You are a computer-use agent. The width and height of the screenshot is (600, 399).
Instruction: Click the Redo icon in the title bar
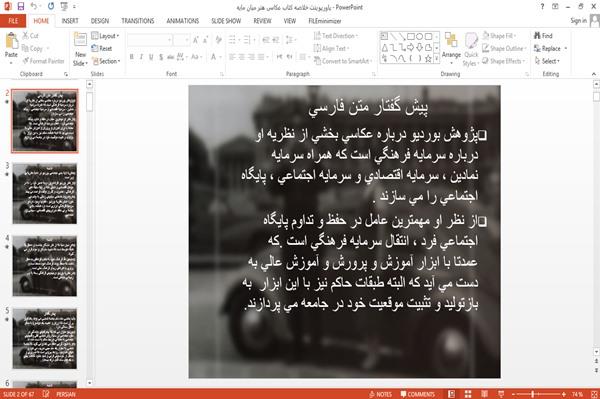51,7
